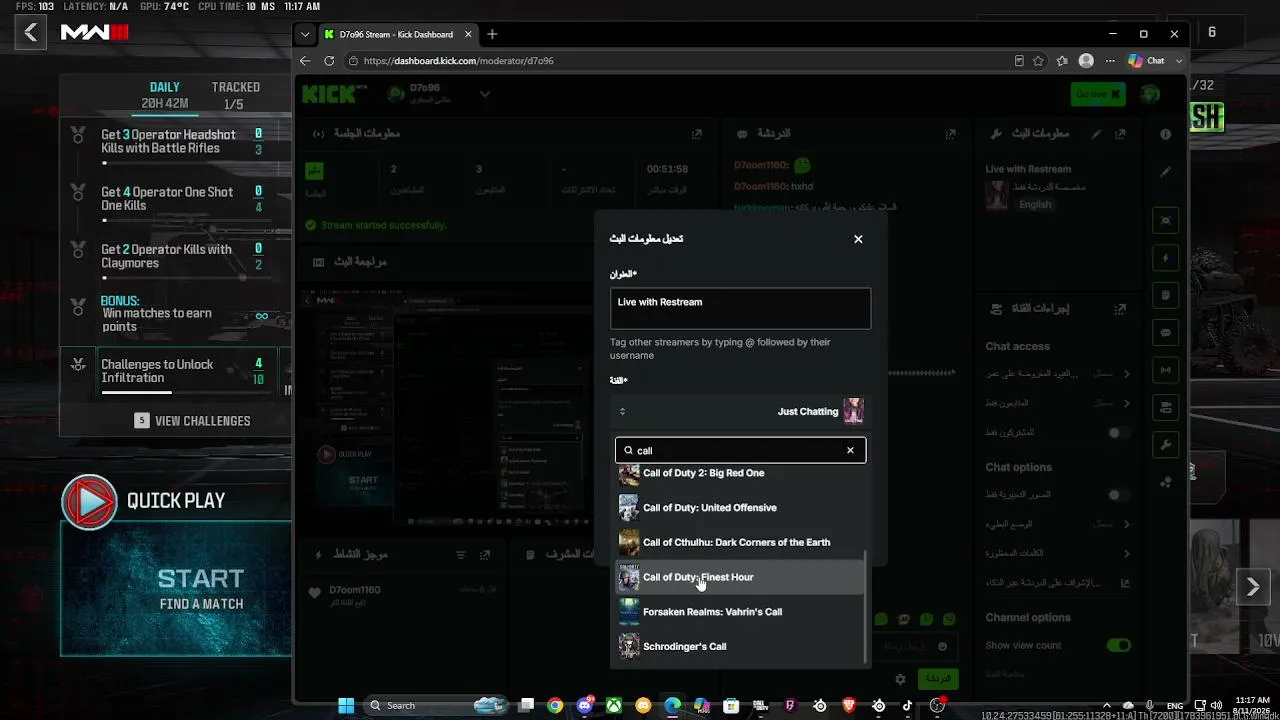Click the taskbar Search box
This screenshot has width=1280, height=720.
[x=436, y=705]
